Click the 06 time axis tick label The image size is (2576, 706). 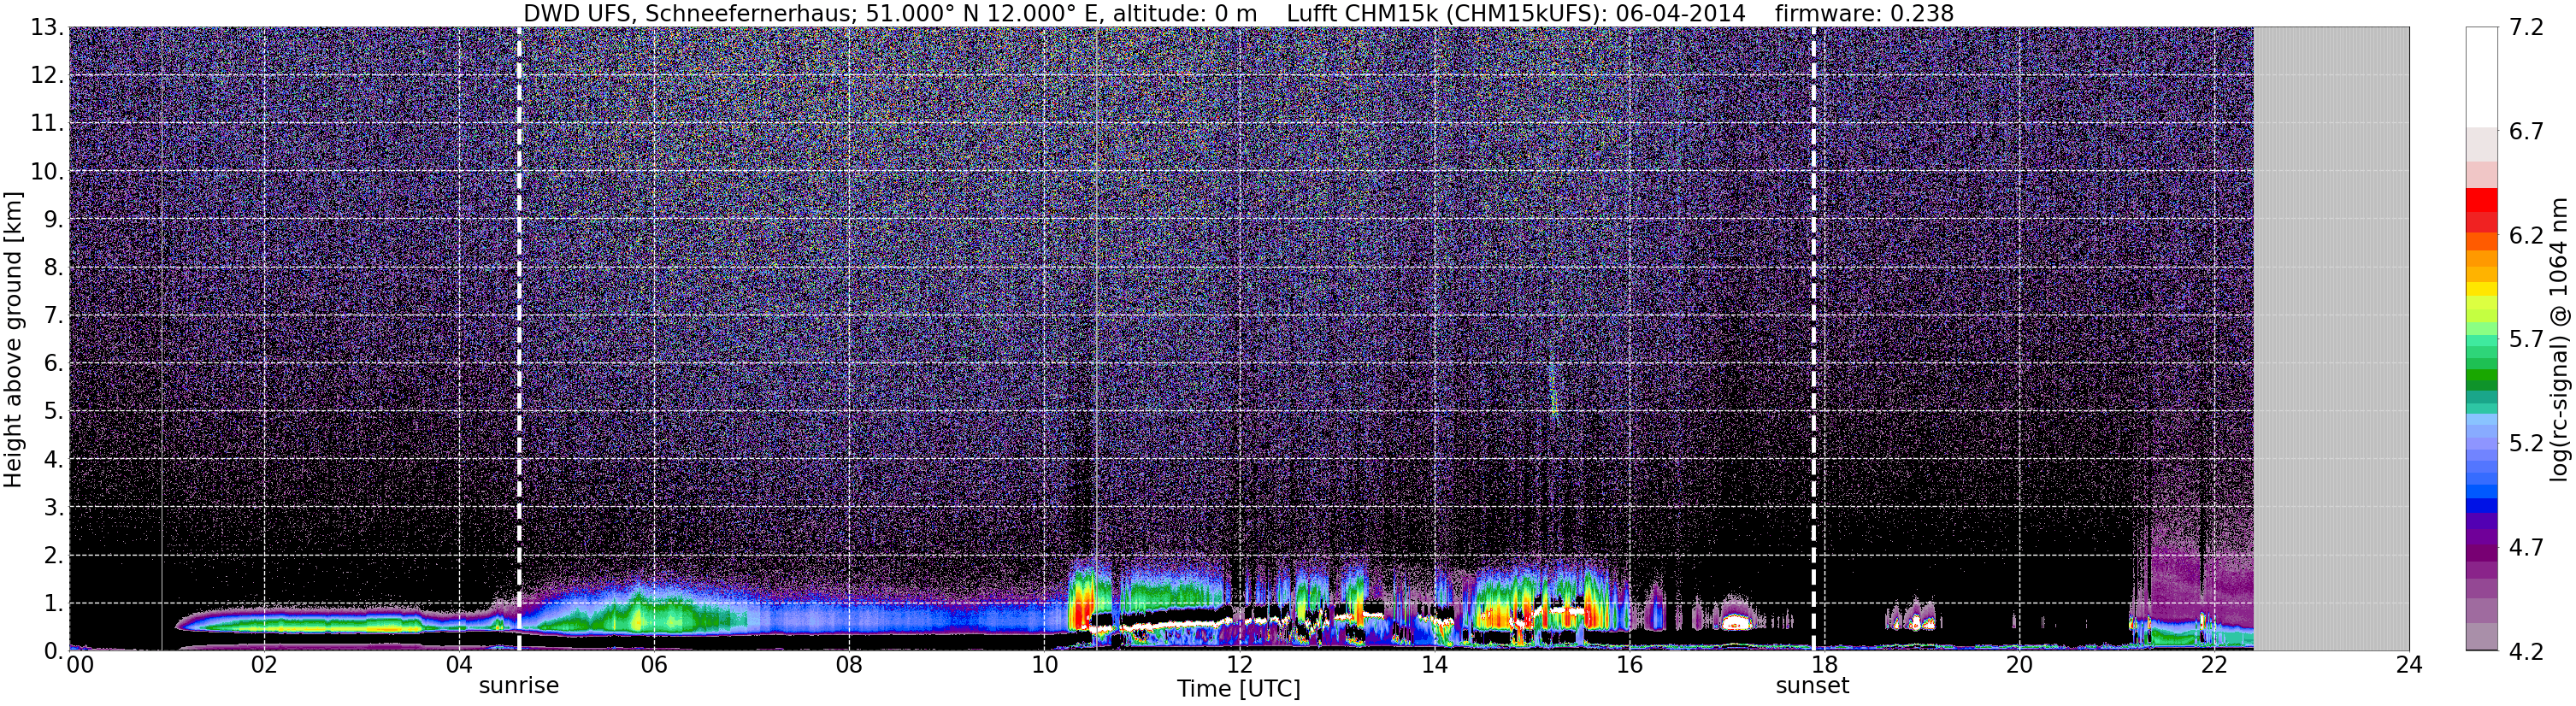[653, 665]
